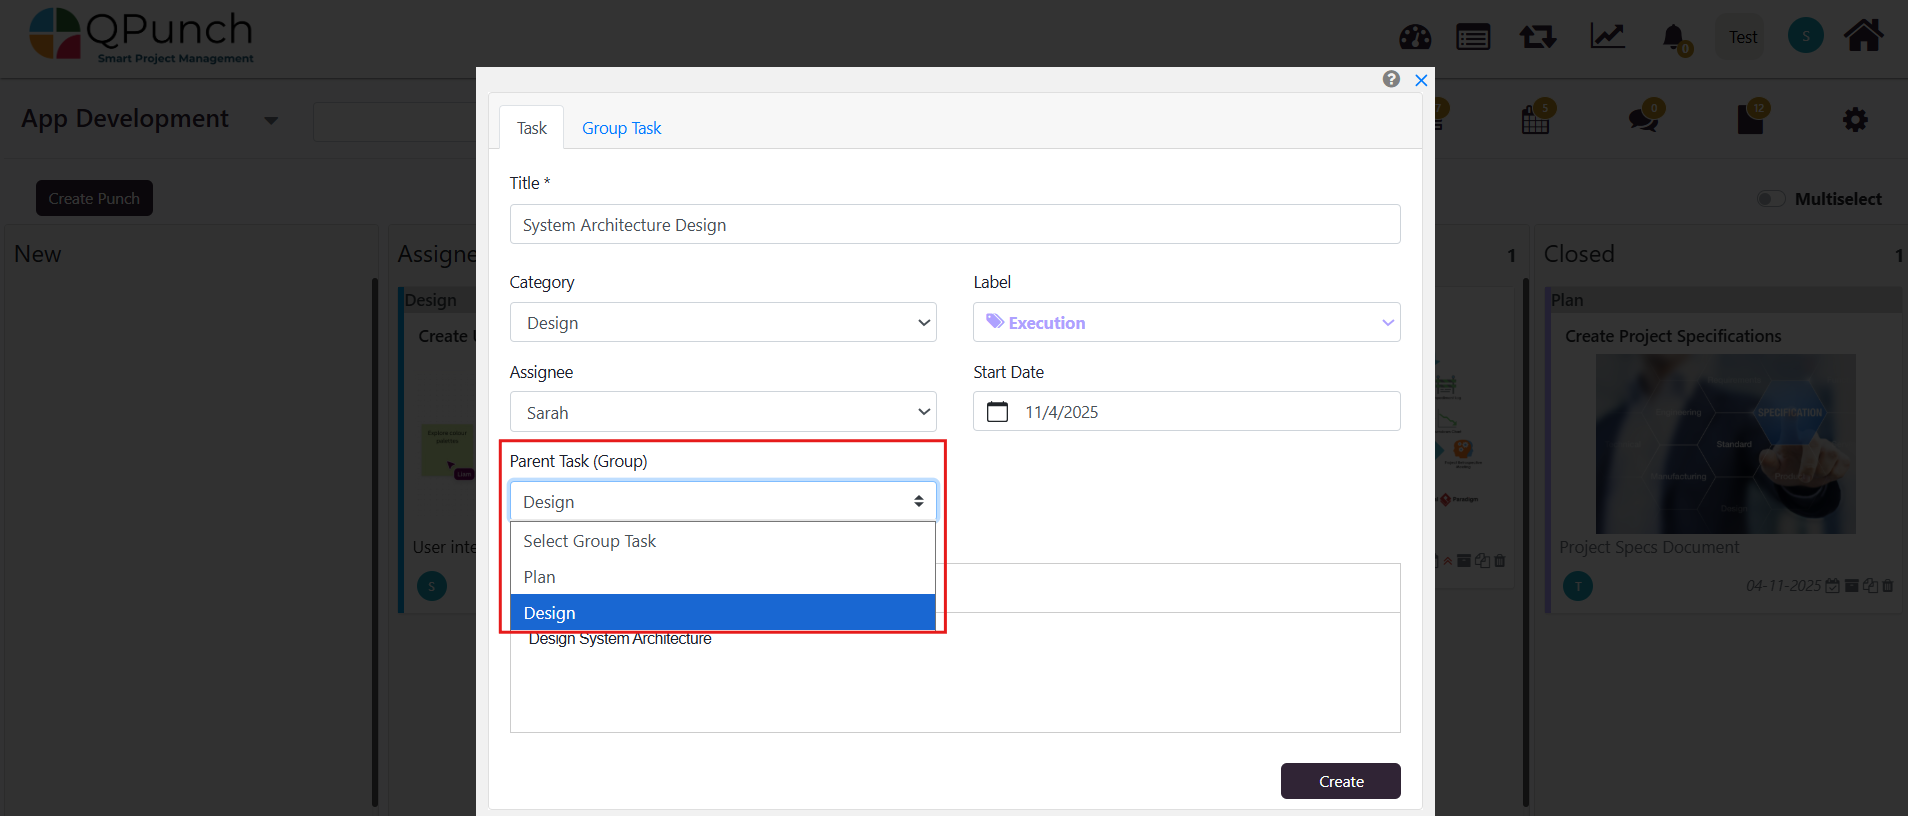
Task: Click the Create button
Action: click(1340, 781)
